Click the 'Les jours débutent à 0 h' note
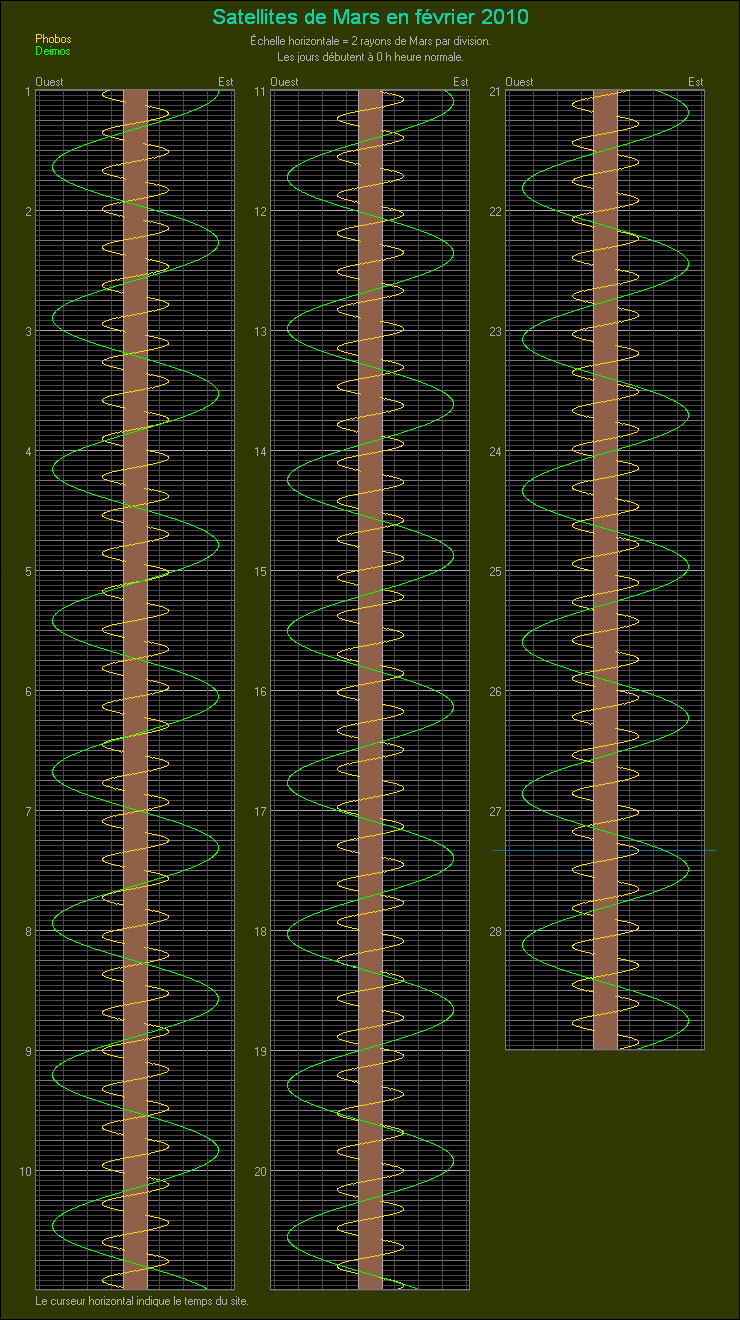 pos(370,57)
